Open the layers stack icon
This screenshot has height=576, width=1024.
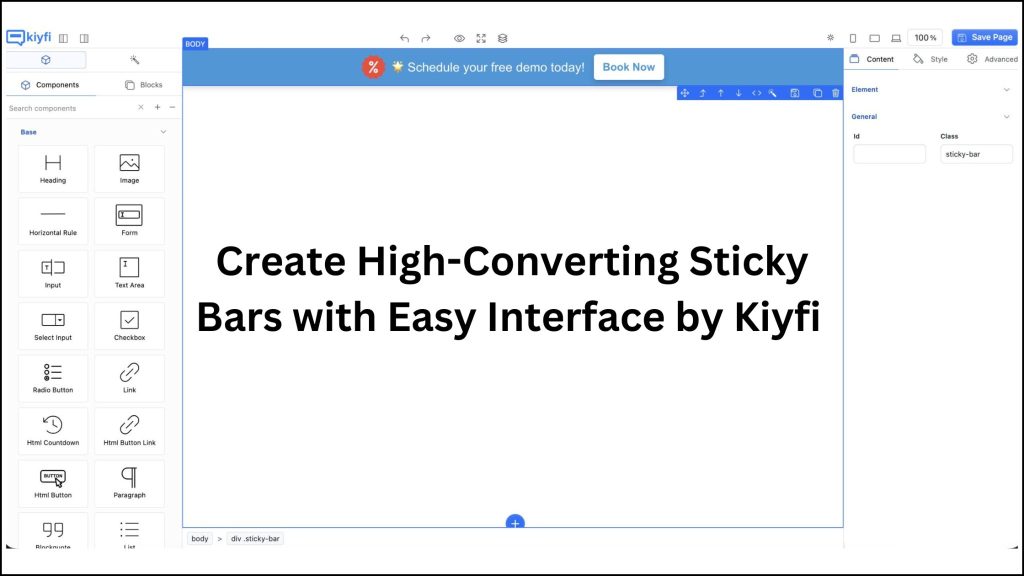pos(503,38)
